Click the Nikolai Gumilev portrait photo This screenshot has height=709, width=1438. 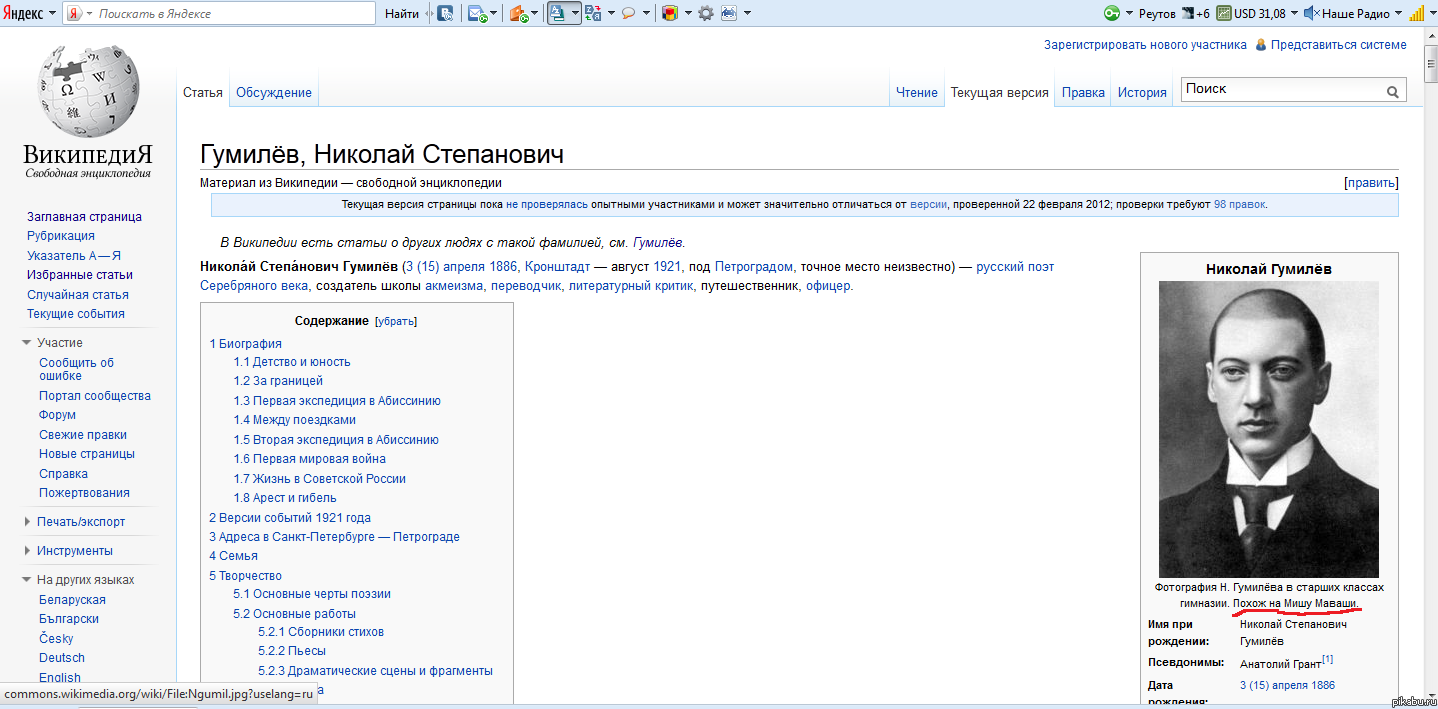coord(1268,428)
